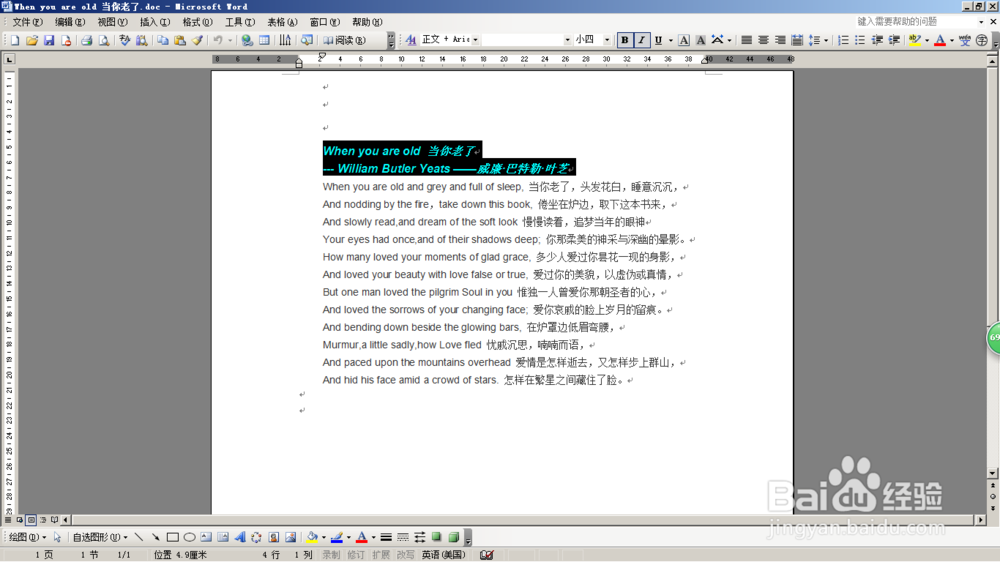Click the Print icon

[86, 40]
